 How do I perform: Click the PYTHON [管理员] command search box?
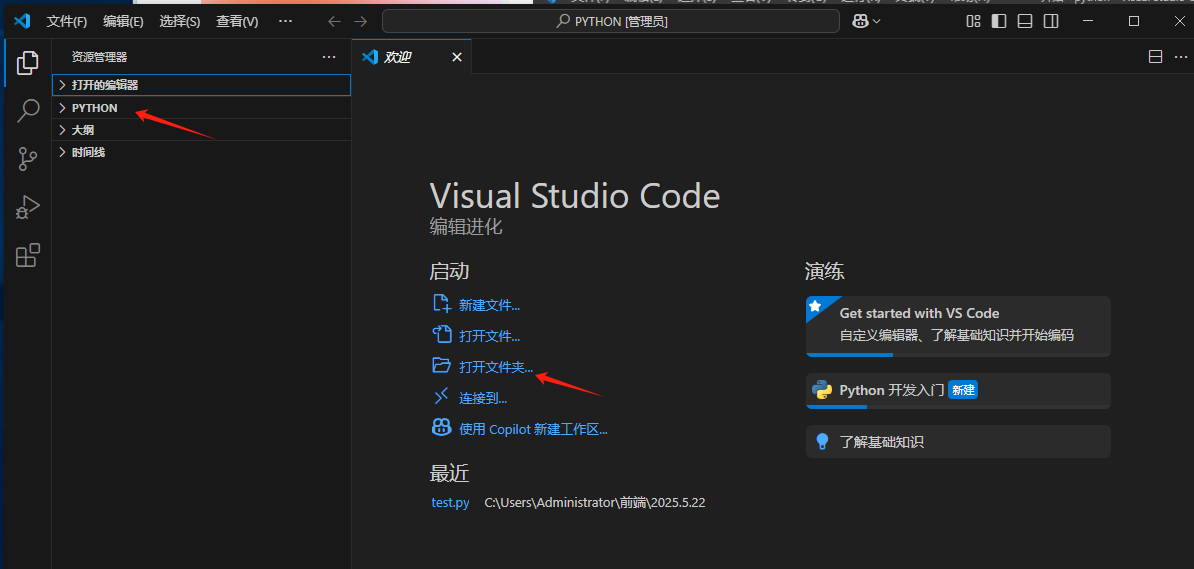click(611, 21)
